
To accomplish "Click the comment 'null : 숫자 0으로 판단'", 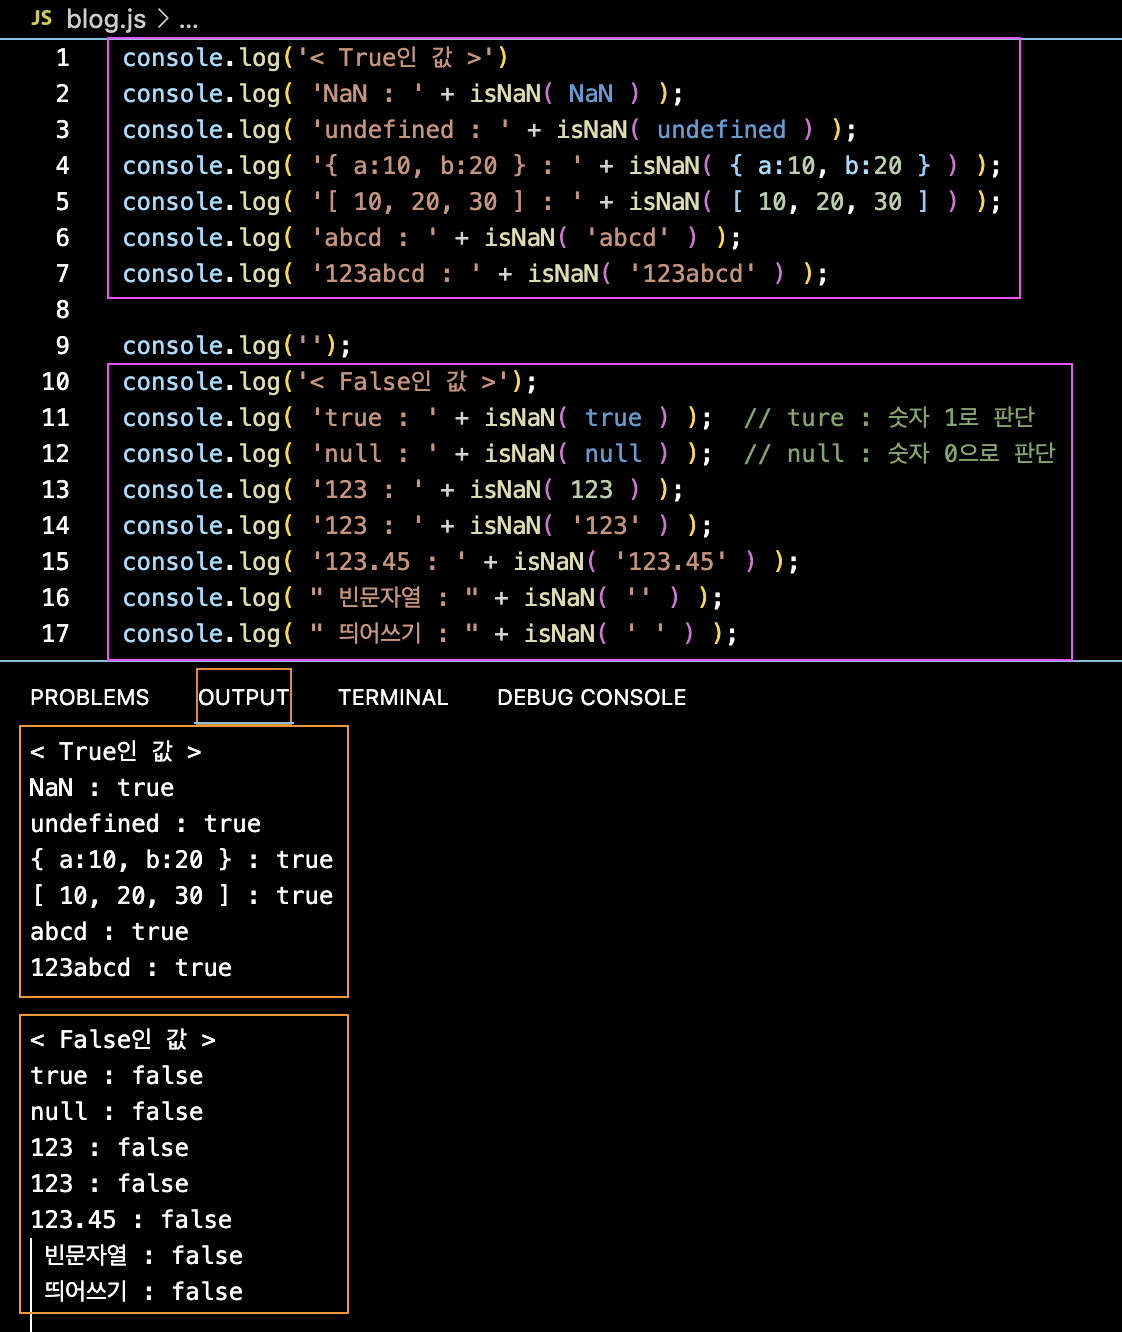I will (899, 454).
